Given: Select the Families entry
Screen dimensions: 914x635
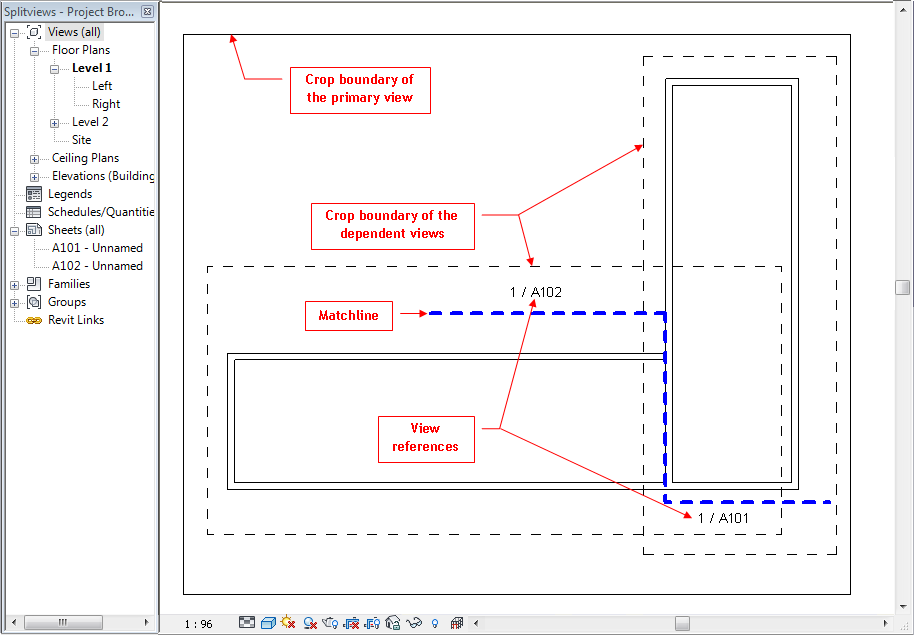Looking at the screenshot, I should click(69, 284).
